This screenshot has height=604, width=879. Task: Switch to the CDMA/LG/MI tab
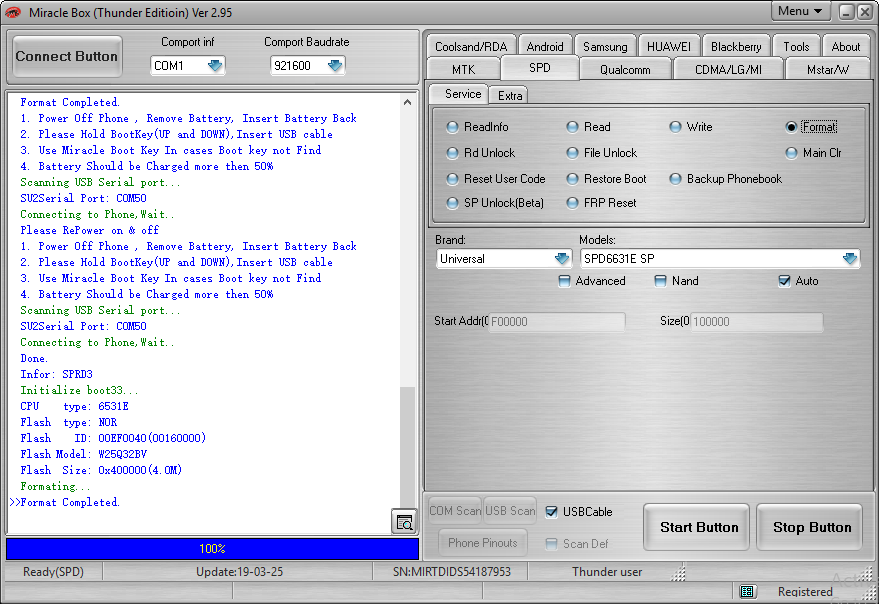728,70
